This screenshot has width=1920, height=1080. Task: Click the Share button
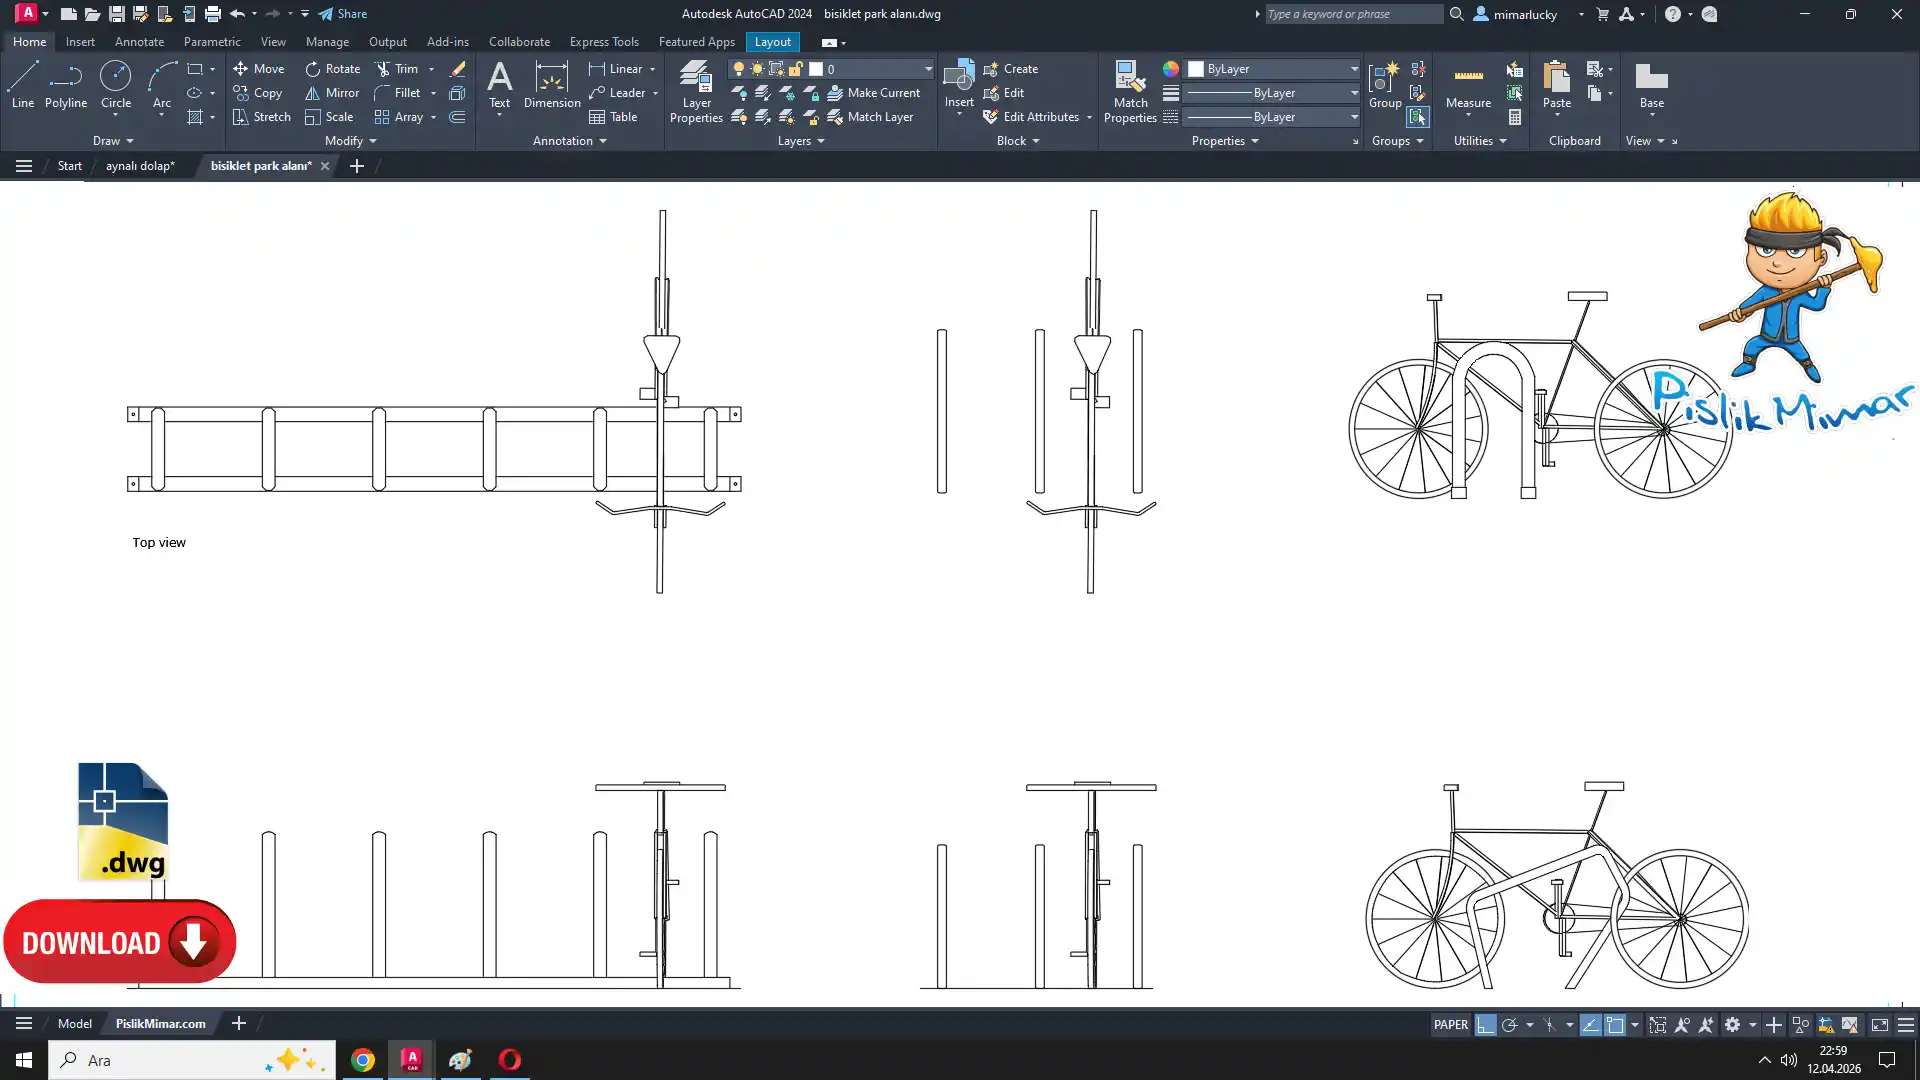point(343,14)
